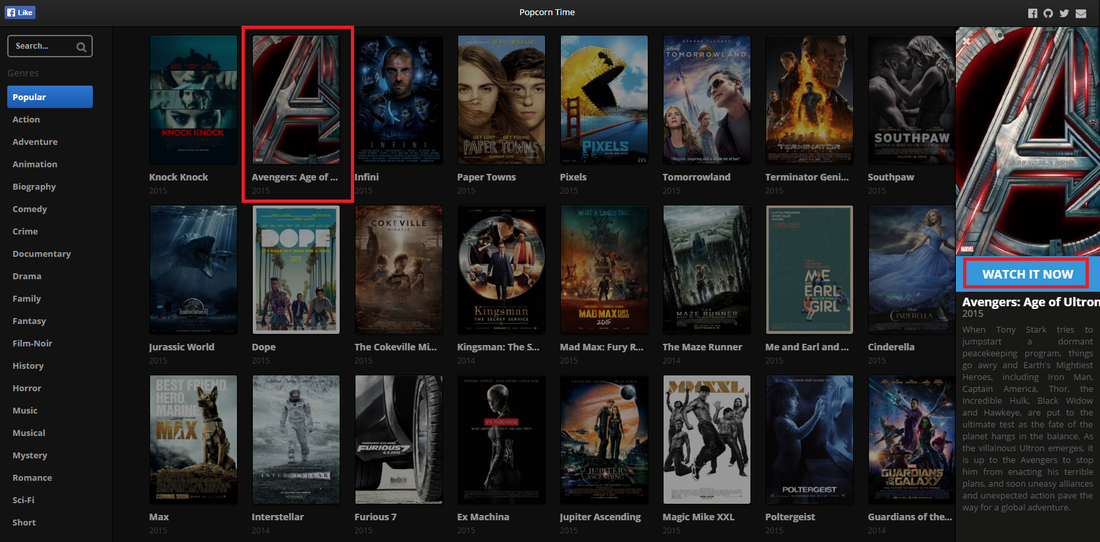Open the Pixels movie poster
1100x542 pixels.
coord(604,100)
